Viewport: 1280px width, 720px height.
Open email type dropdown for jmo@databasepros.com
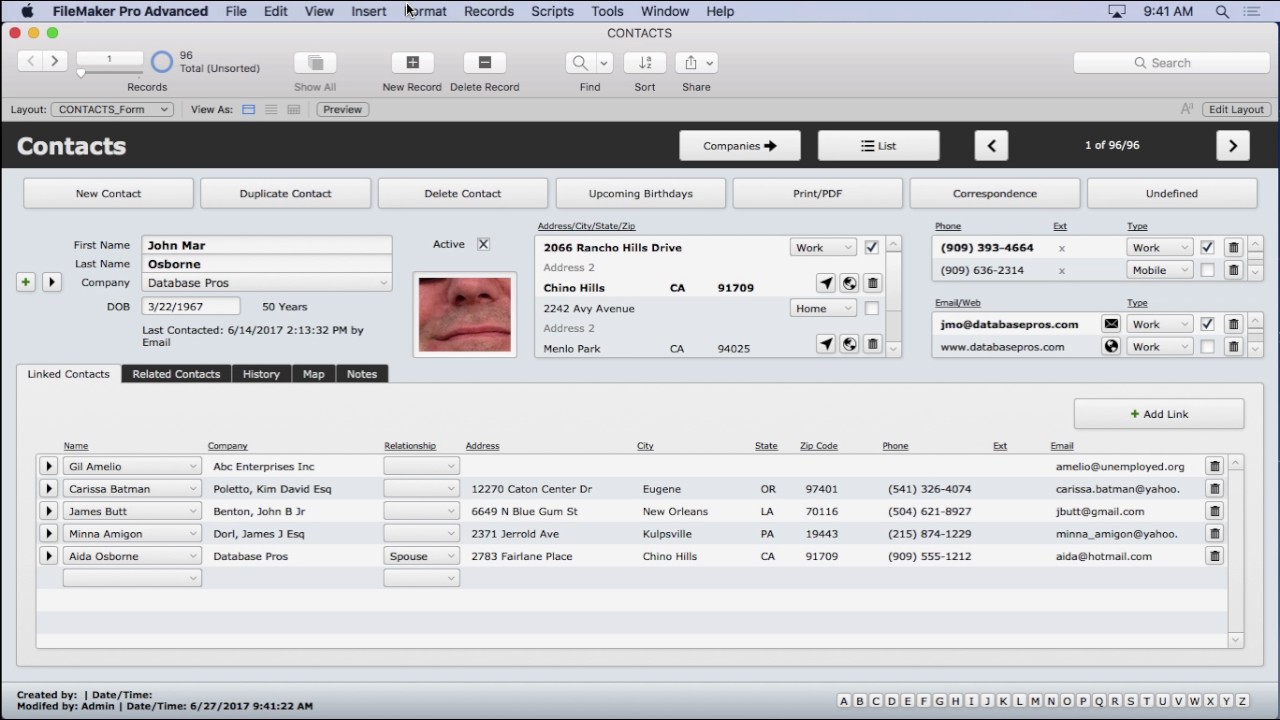[x=1160, y=324]
